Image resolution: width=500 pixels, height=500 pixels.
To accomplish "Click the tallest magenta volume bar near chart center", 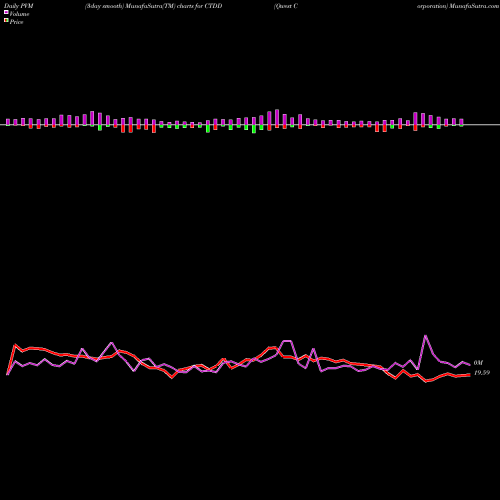I will 277,118.
